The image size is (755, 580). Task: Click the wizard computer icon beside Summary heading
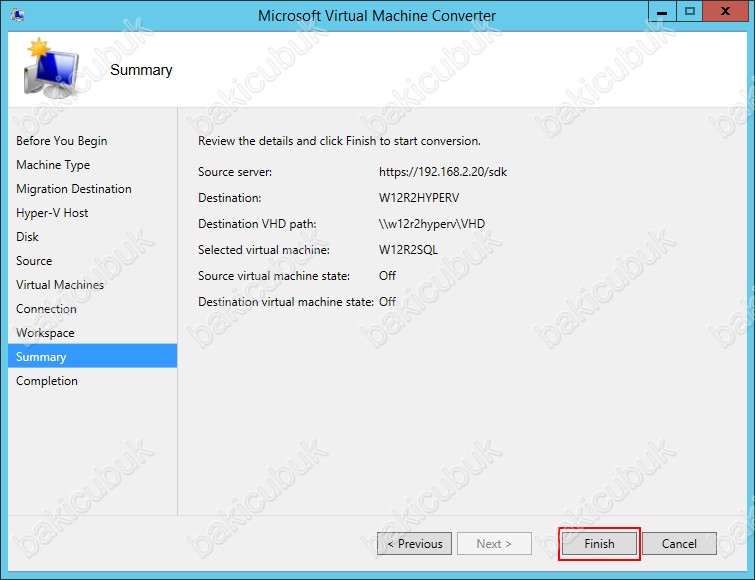click(x=50, y=70)
